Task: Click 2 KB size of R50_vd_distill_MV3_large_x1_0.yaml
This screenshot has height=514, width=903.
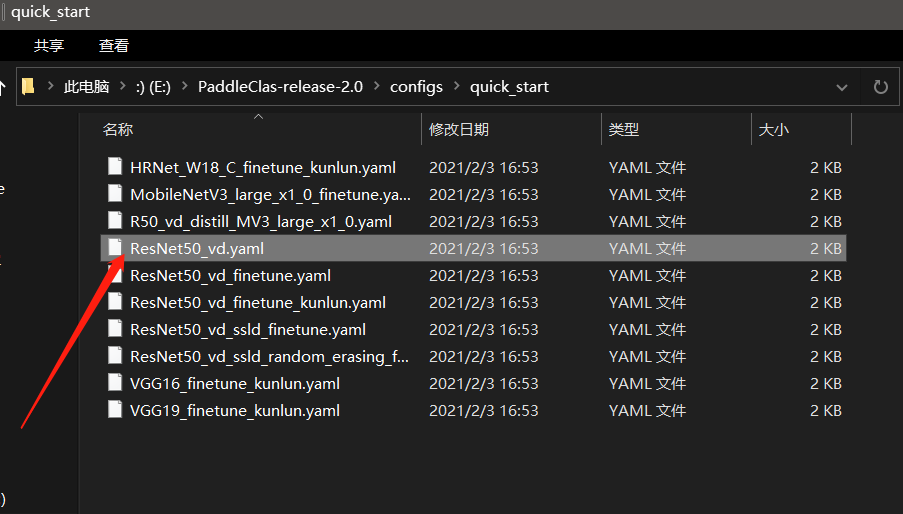Action: [x=826, y=222]
